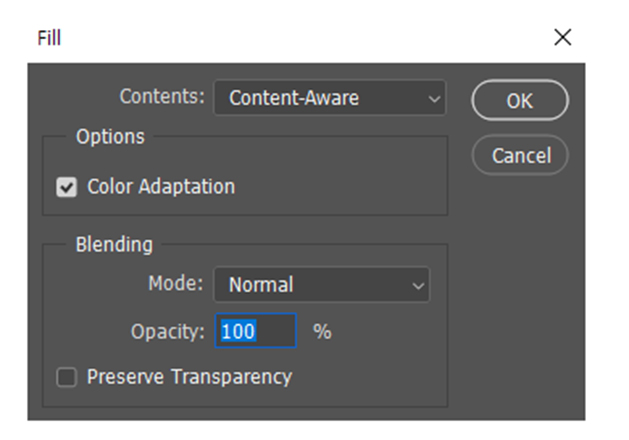This screenshot has width=629, height=440.
Task: Enable the Preserve Transparency checkbox
Action: (x=67, y=378)
